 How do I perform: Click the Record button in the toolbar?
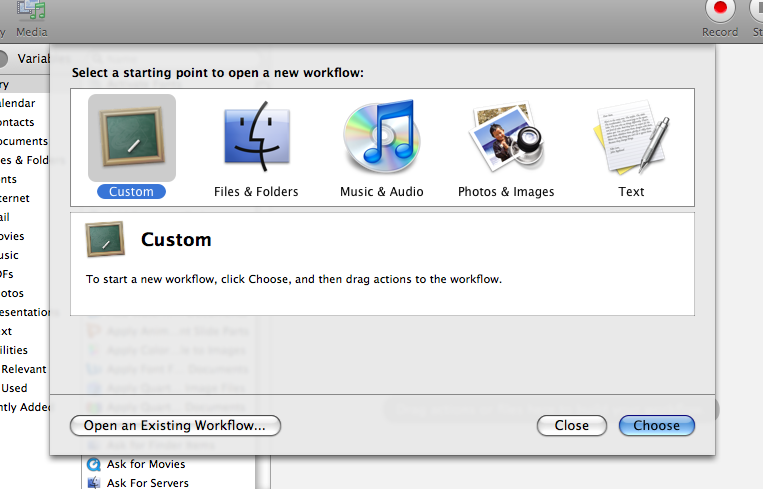720,18
